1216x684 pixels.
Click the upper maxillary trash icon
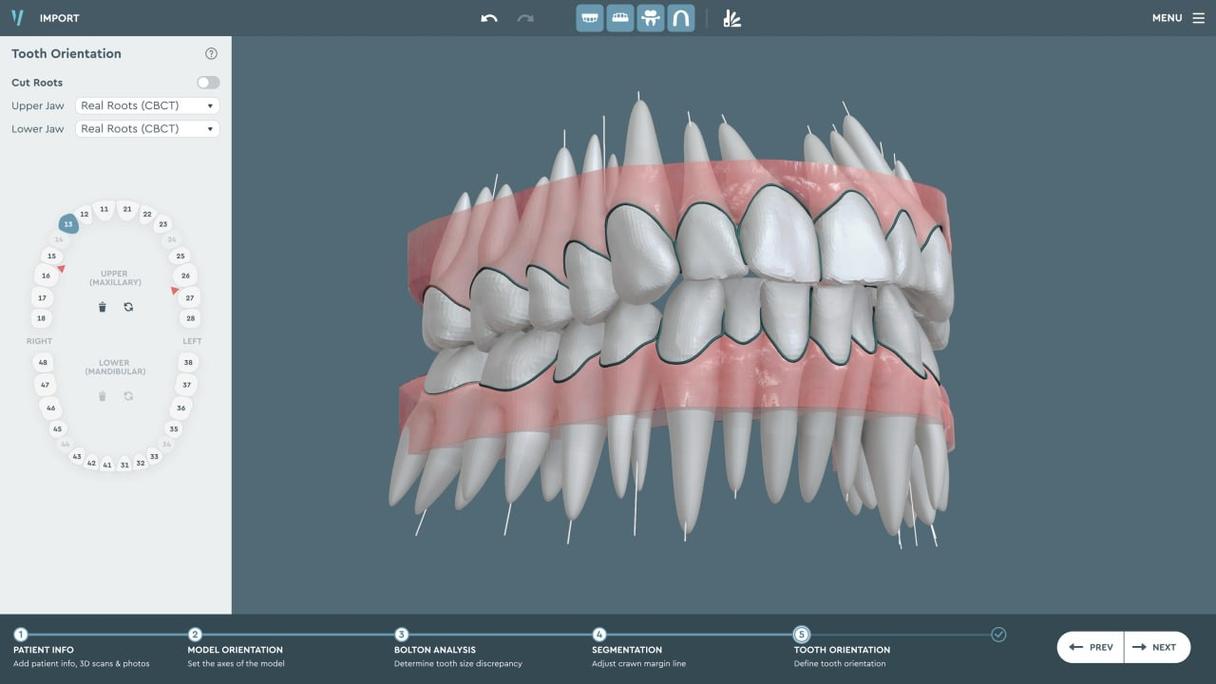(x=102, y=307)
